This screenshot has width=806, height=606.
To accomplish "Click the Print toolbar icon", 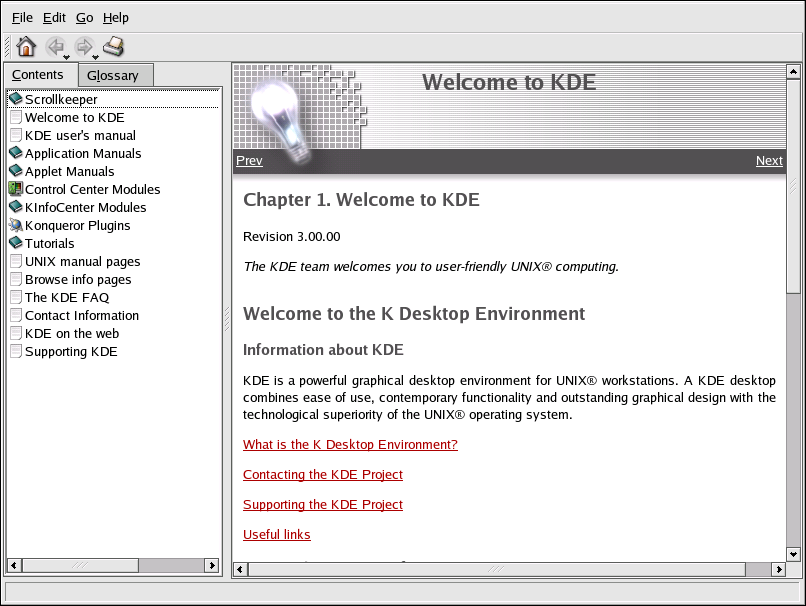I will point(114,46).
